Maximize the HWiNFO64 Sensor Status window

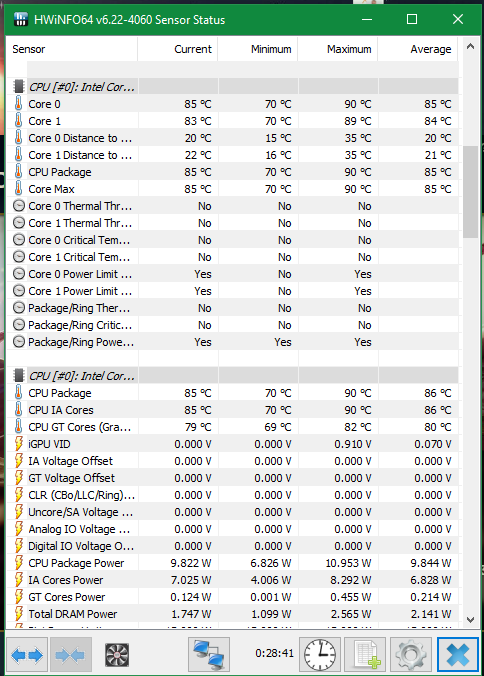pos(412,19)
